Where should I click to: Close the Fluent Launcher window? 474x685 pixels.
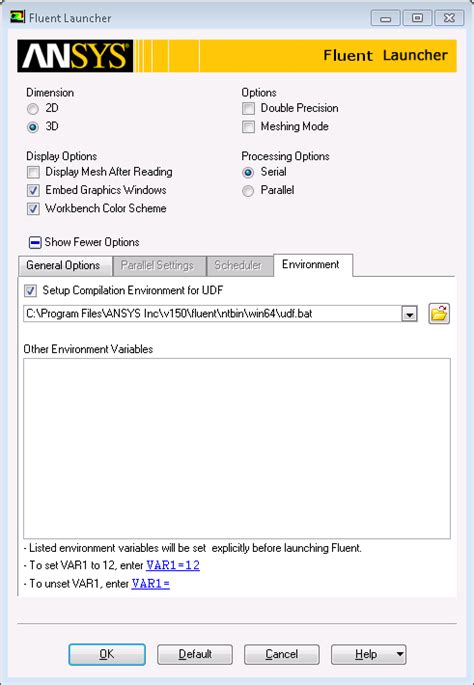[x=450, y=18]
